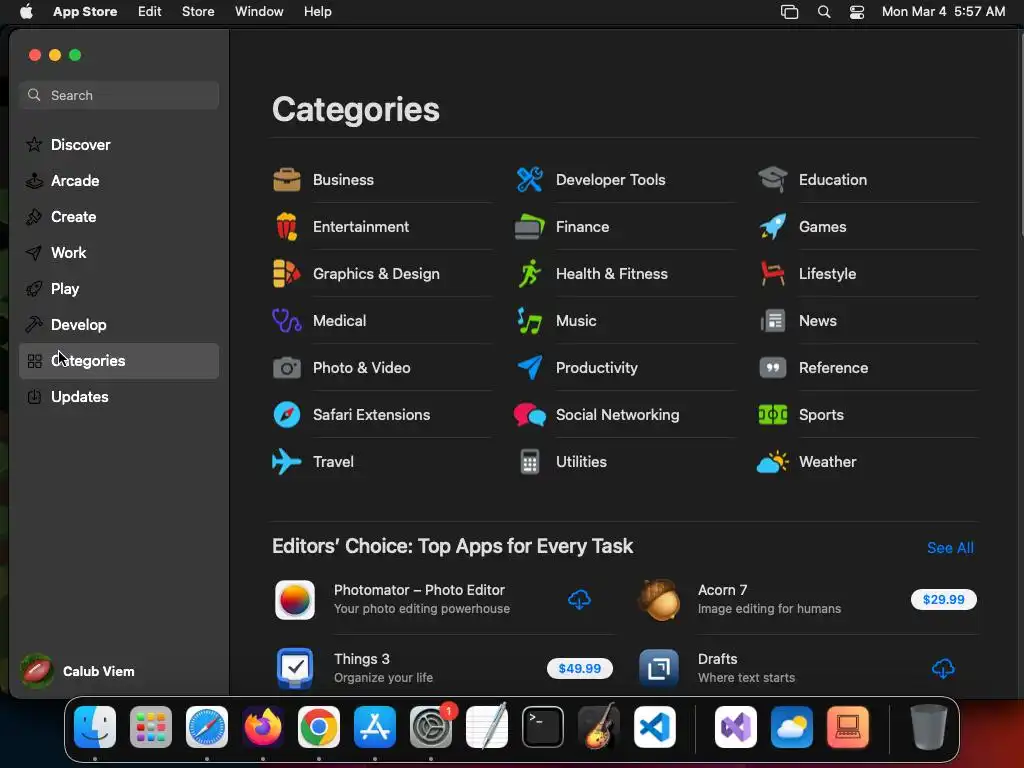Buy Things 3 for $49.99
1024x768 pixels.
pos(579,669)
